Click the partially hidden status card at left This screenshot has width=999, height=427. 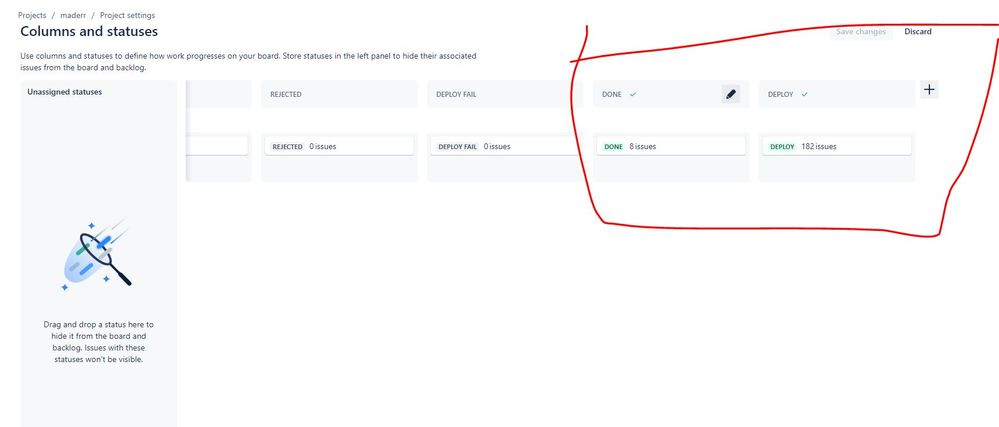coord(217,146)
